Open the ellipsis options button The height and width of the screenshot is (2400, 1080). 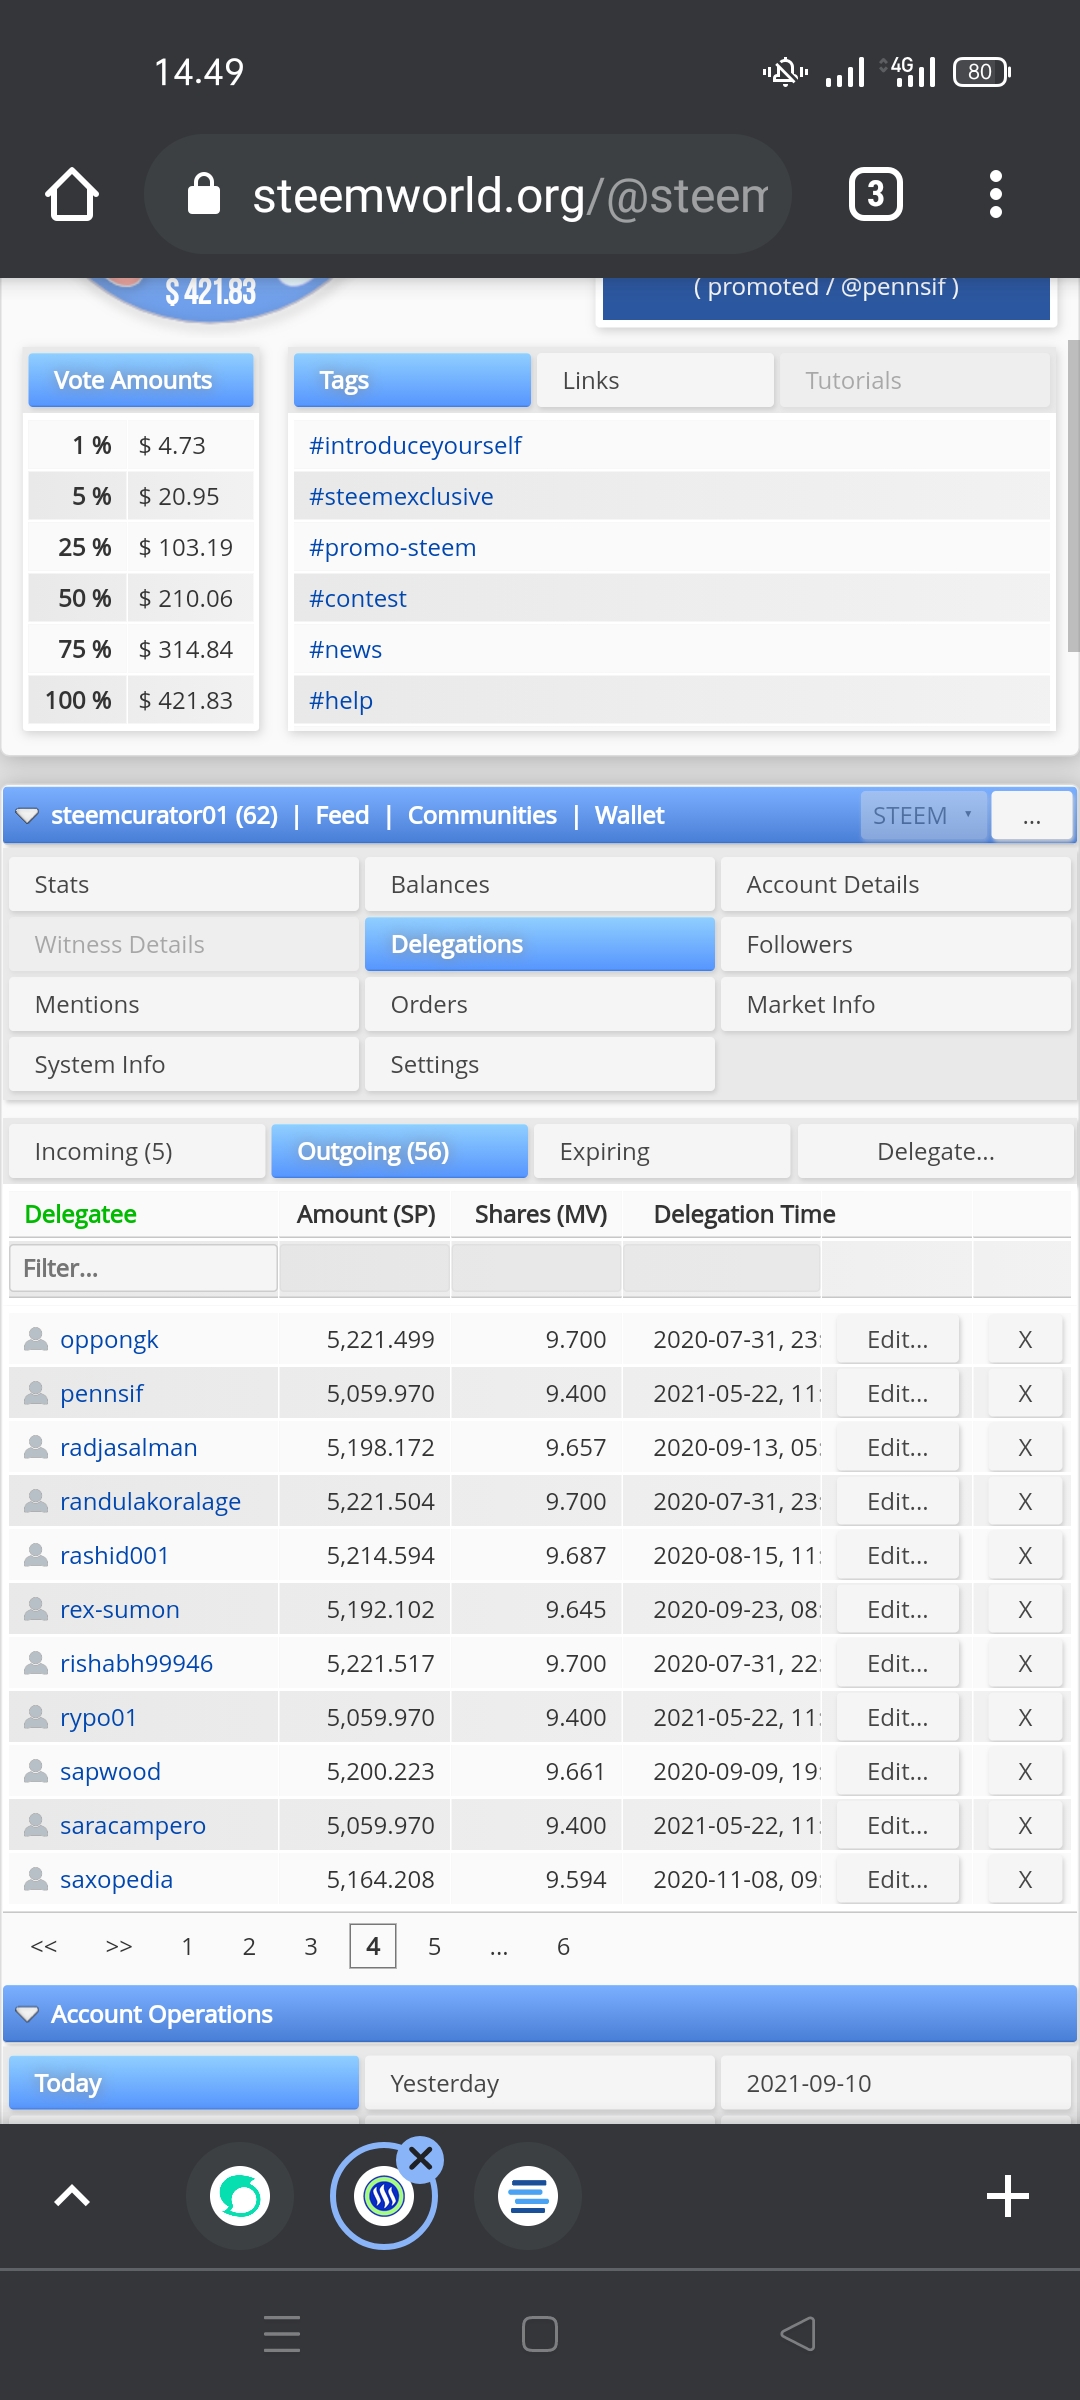(1032, 816)
